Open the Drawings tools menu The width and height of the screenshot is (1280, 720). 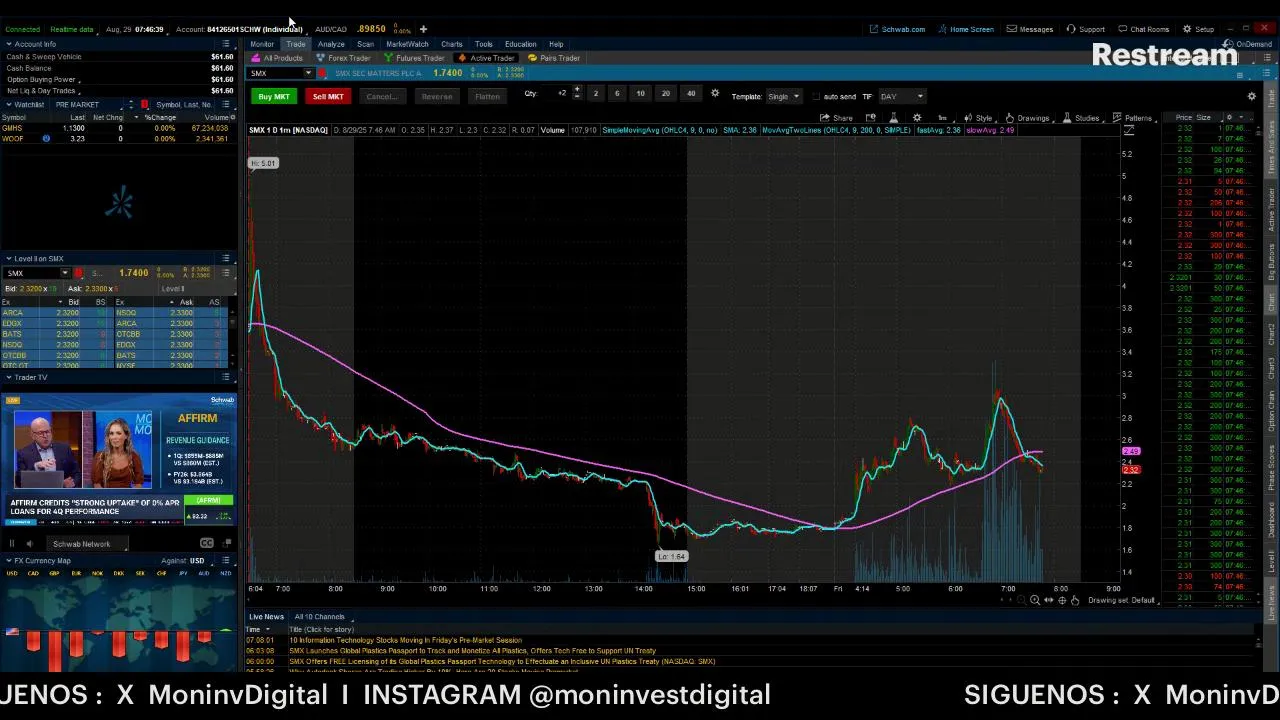1027,118
